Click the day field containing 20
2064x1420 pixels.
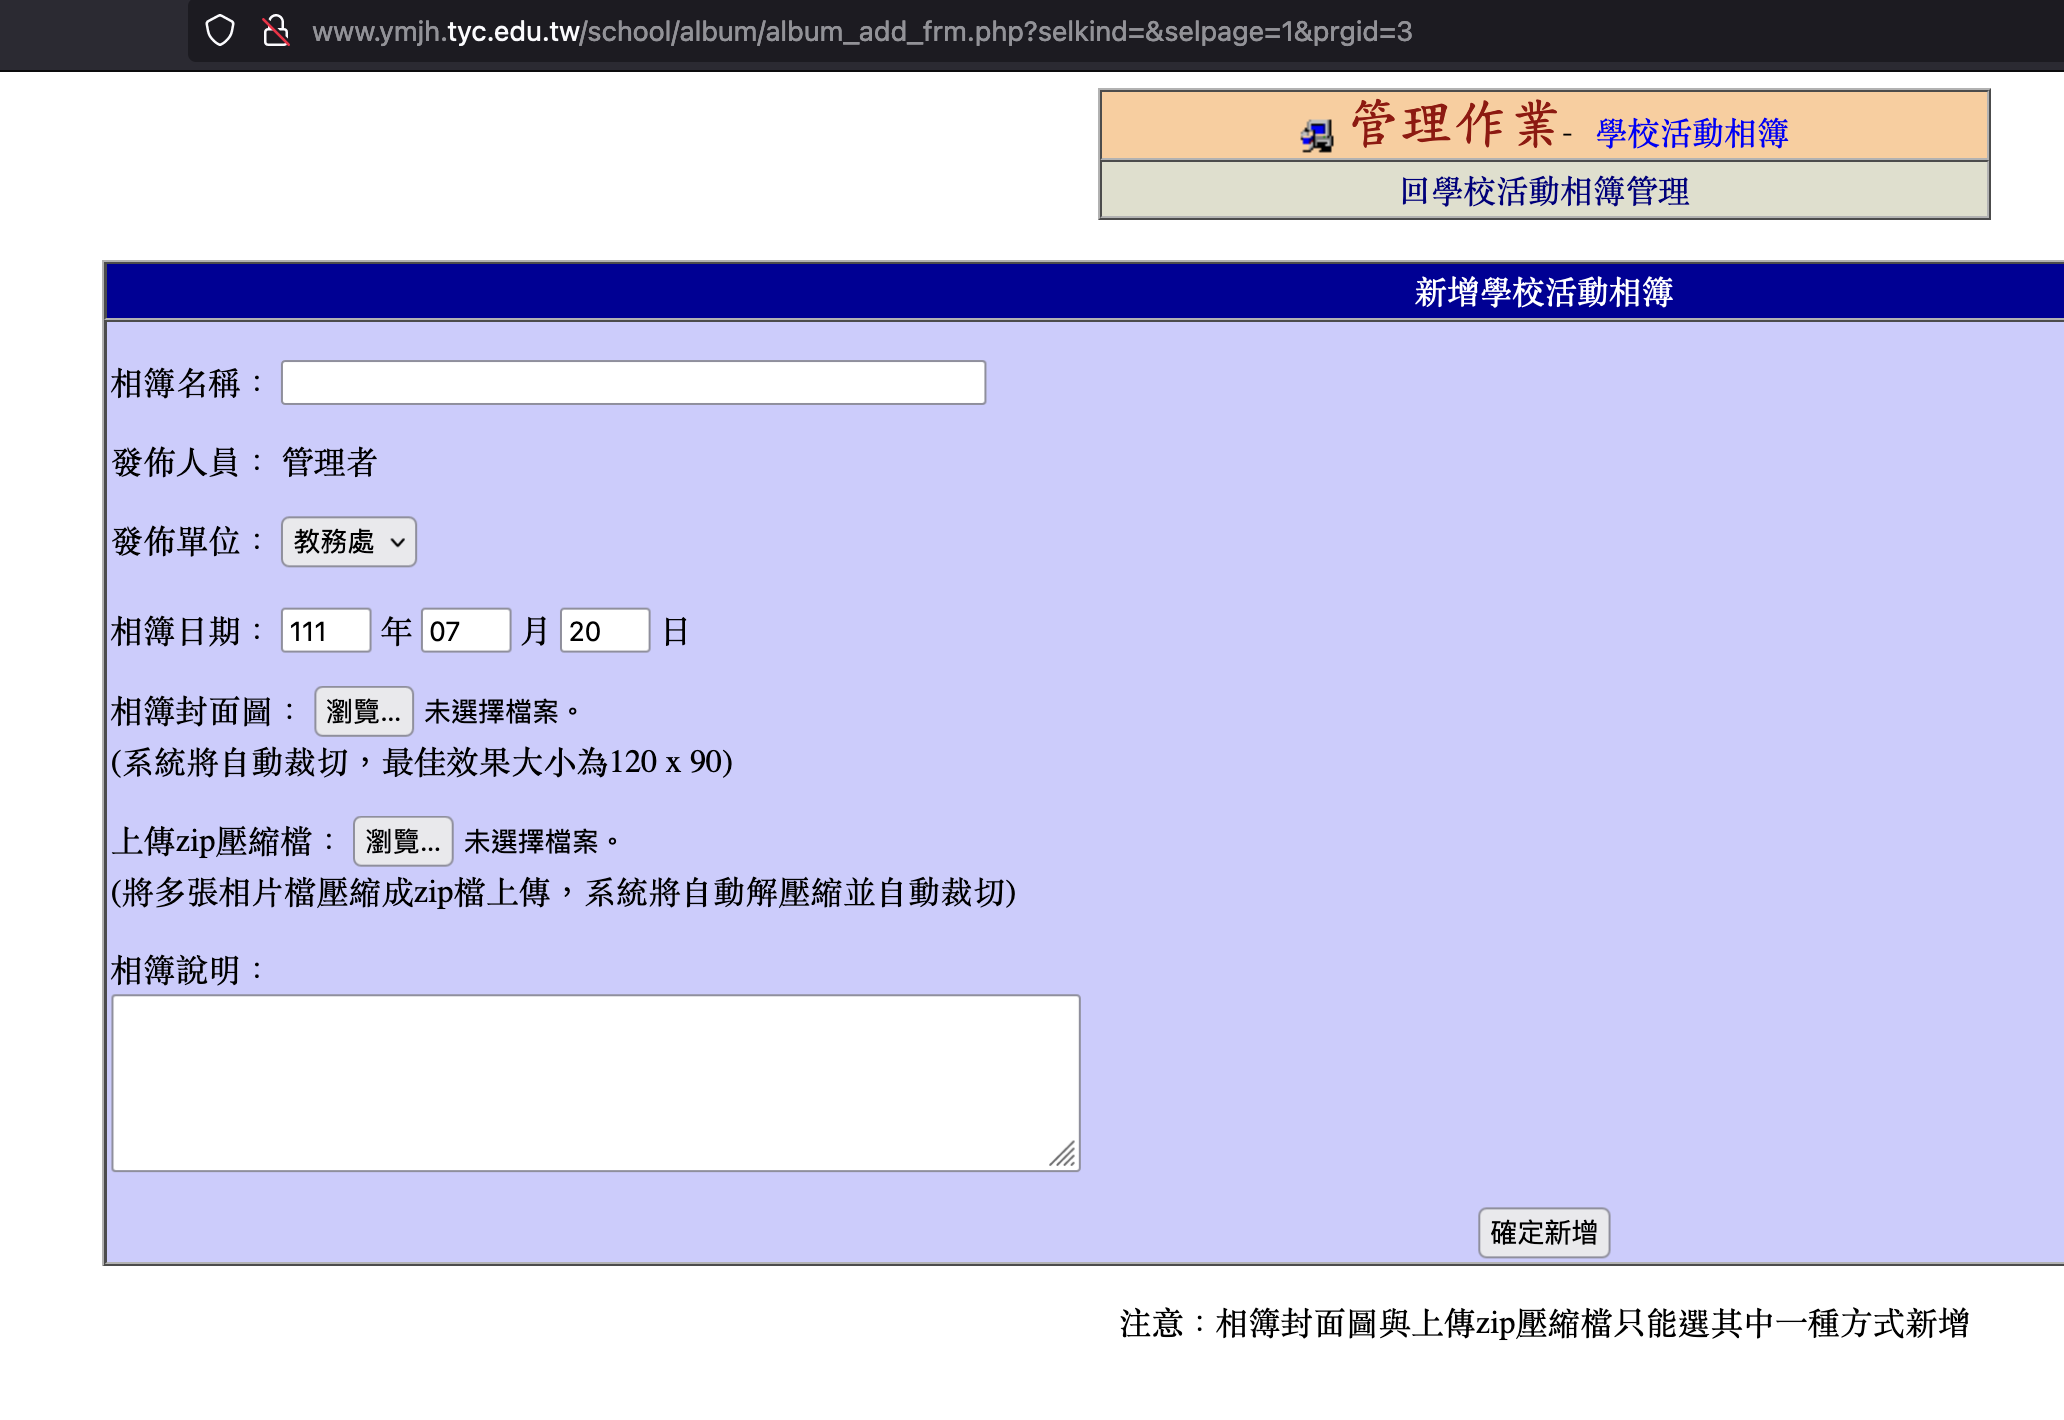pyautogui.click(x=605, y=631)
